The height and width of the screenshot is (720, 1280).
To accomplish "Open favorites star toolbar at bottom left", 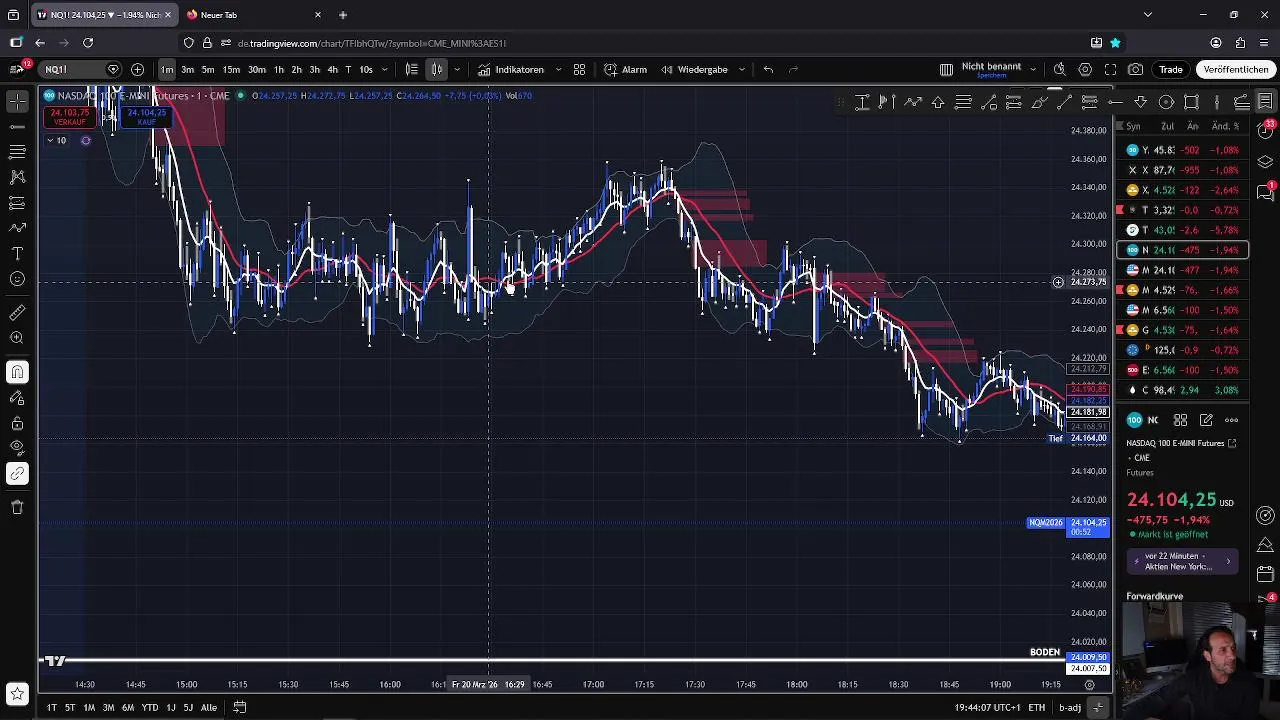I will (x=17, y=693).
